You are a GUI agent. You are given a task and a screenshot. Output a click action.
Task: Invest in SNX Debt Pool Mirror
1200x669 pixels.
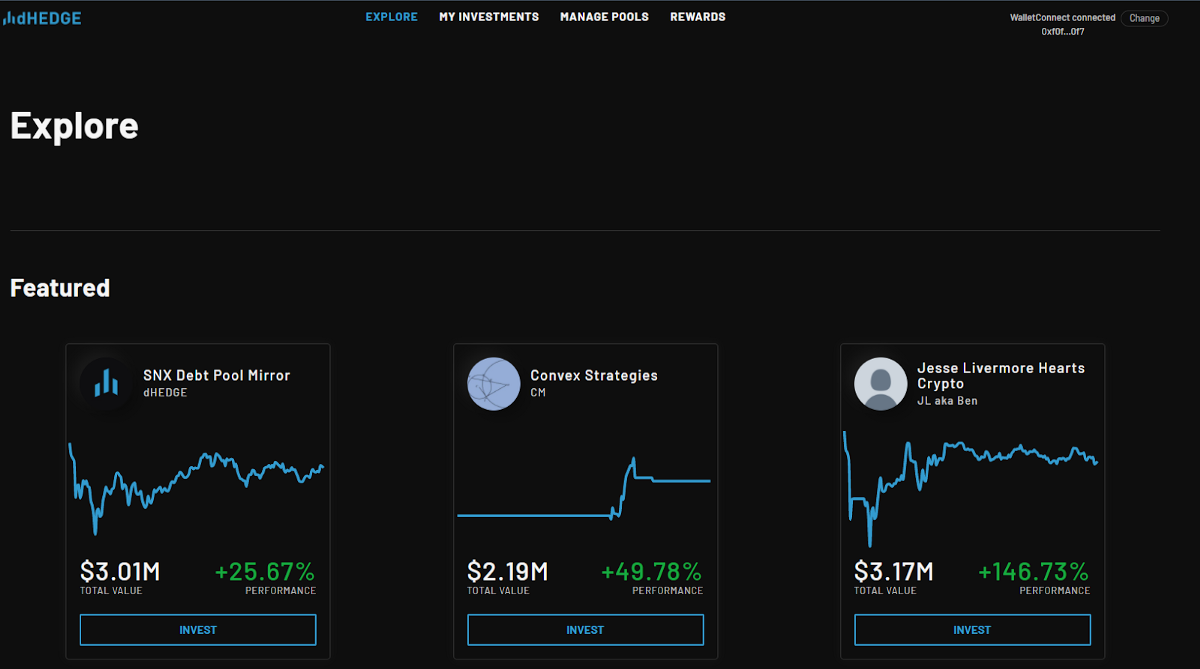(198, 630)
